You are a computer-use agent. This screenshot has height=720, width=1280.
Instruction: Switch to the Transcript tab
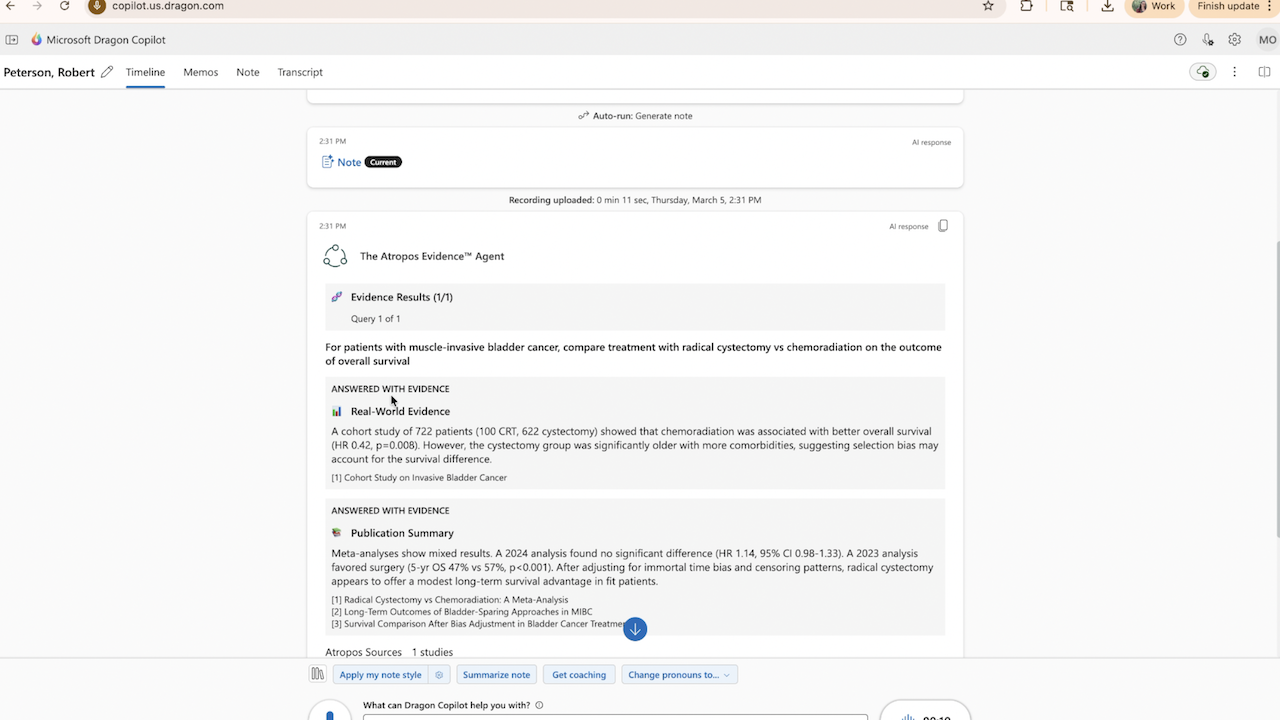[x=300, y=72]
